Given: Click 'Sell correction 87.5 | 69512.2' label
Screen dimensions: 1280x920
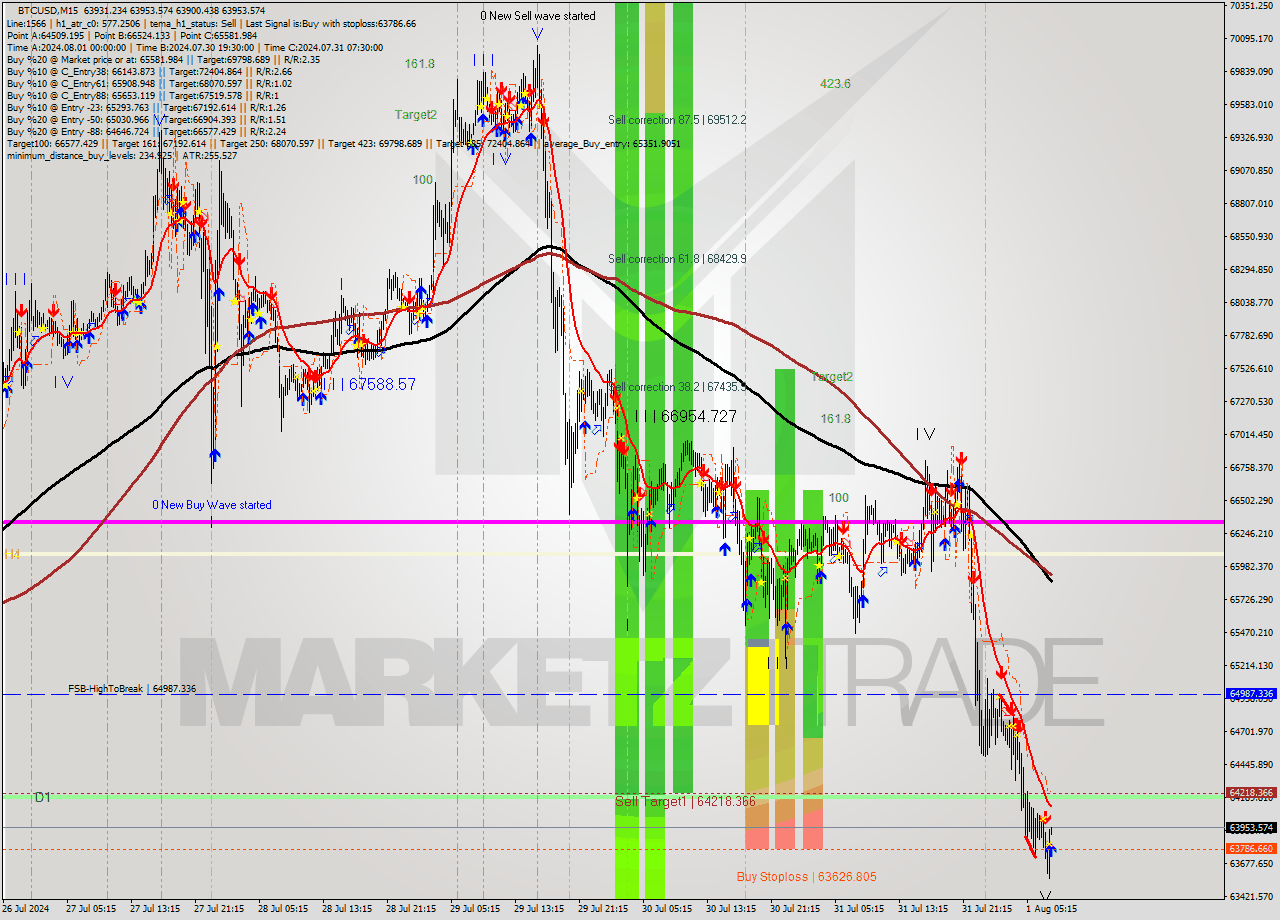Looking at the screenshot, I should click(677, 120).
